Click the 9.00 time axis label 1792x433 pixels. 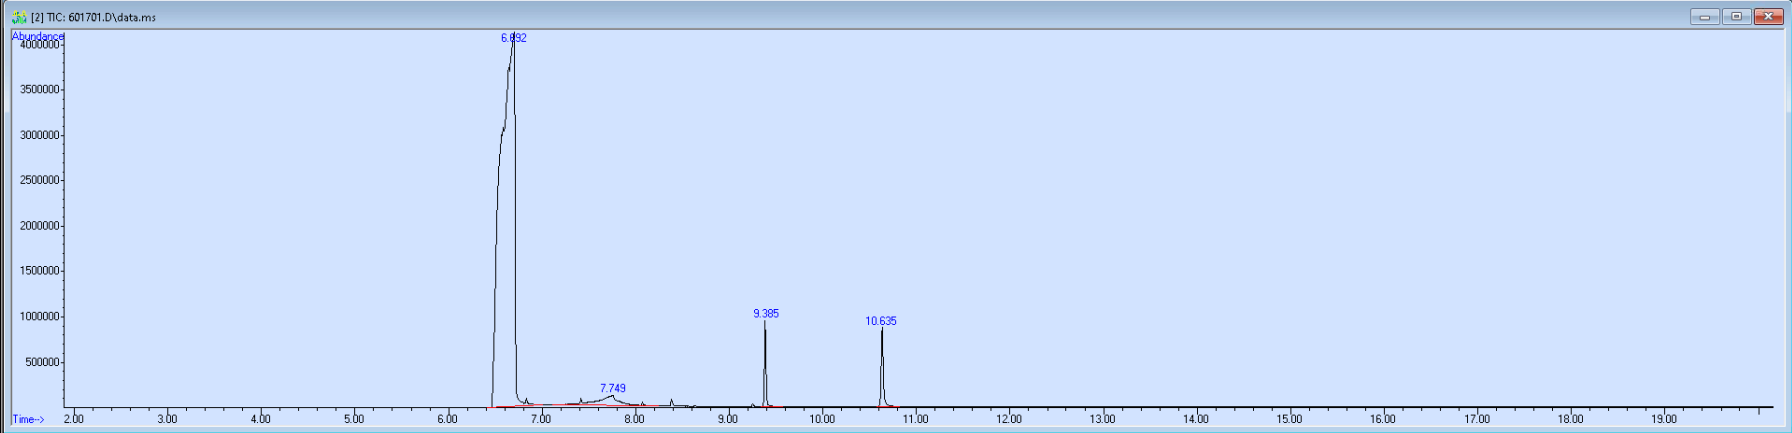tap(728, 419)
